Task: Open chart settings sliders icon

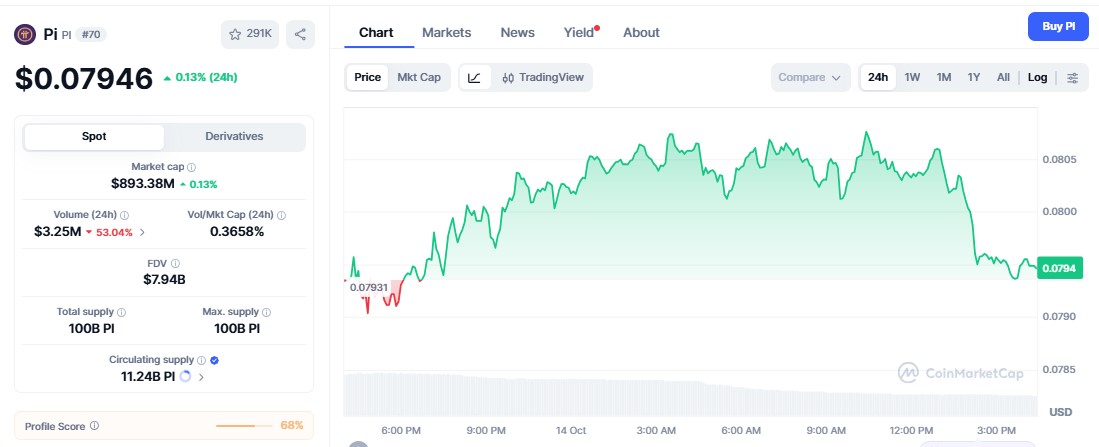Action: pyautogui.click(x=1072, y=78)
